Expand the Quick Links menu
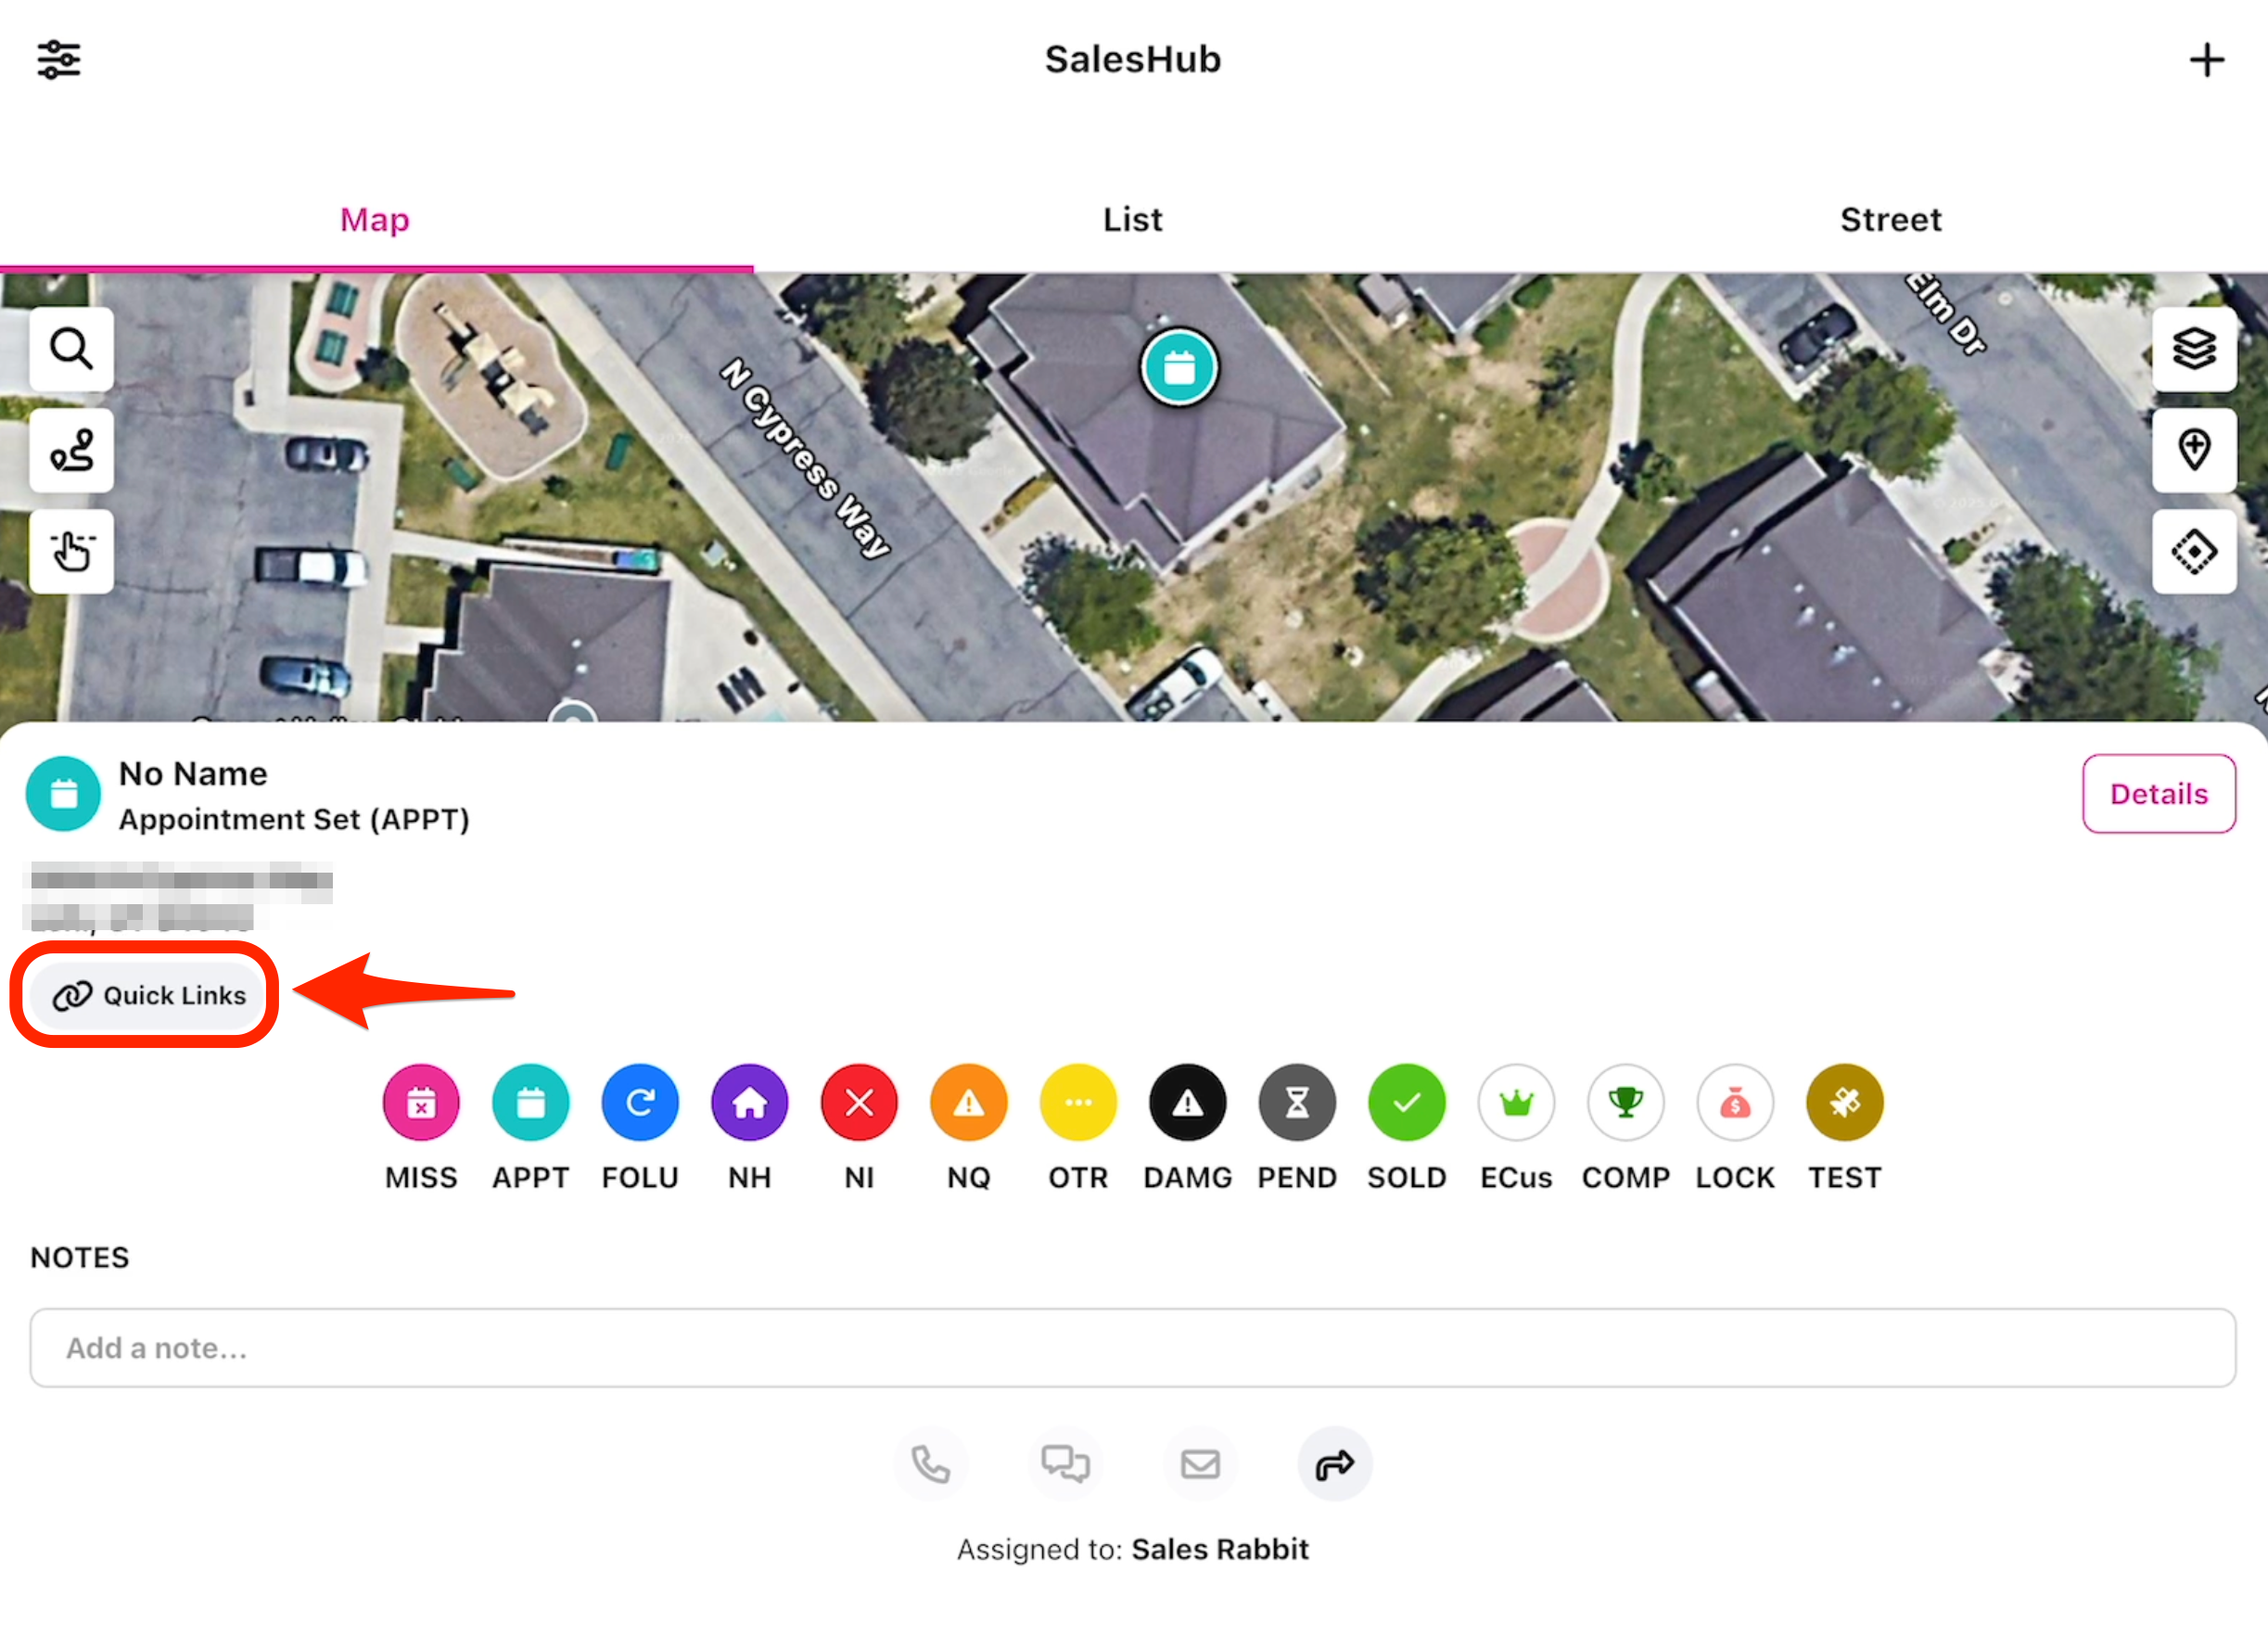The height and width of the screenshot is (1634, 2268). (148, 995)
